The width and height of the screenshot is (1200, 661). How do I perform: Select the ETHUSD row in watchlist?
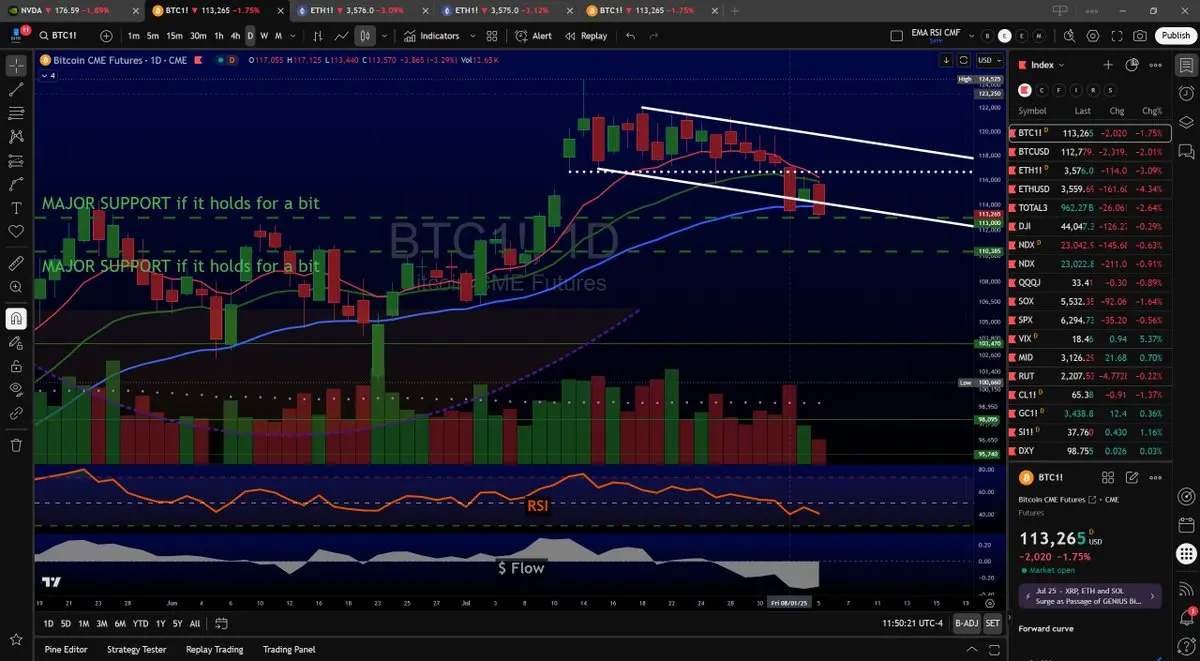(x=1091, y=188)
